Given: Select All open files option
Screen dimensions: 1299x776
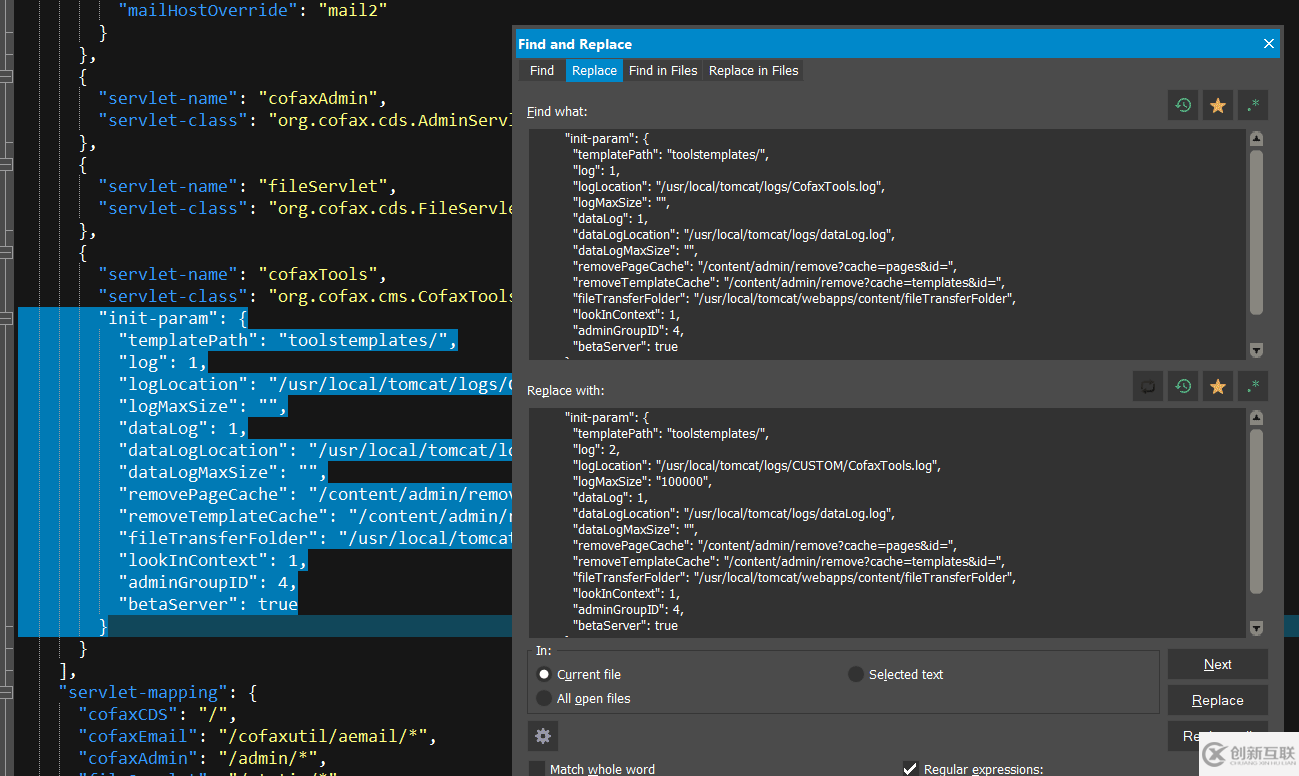Looking at the screenshot, I should click(544, 698).
